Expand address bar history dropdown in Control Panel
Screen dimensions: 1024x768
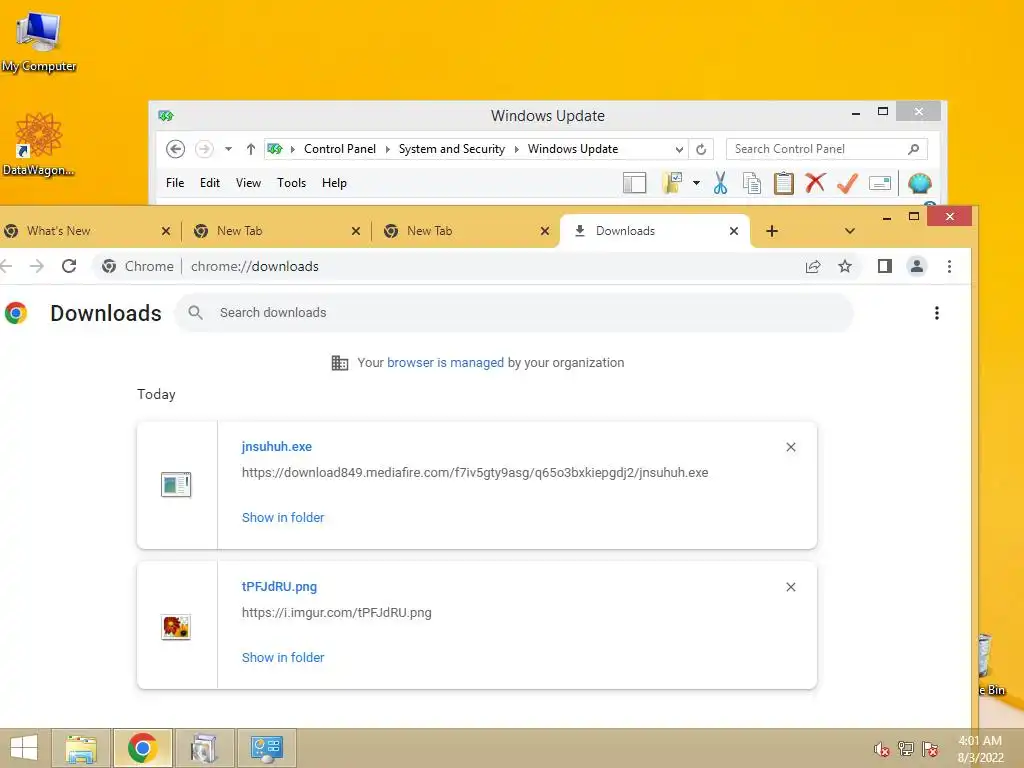click(679, 150)
